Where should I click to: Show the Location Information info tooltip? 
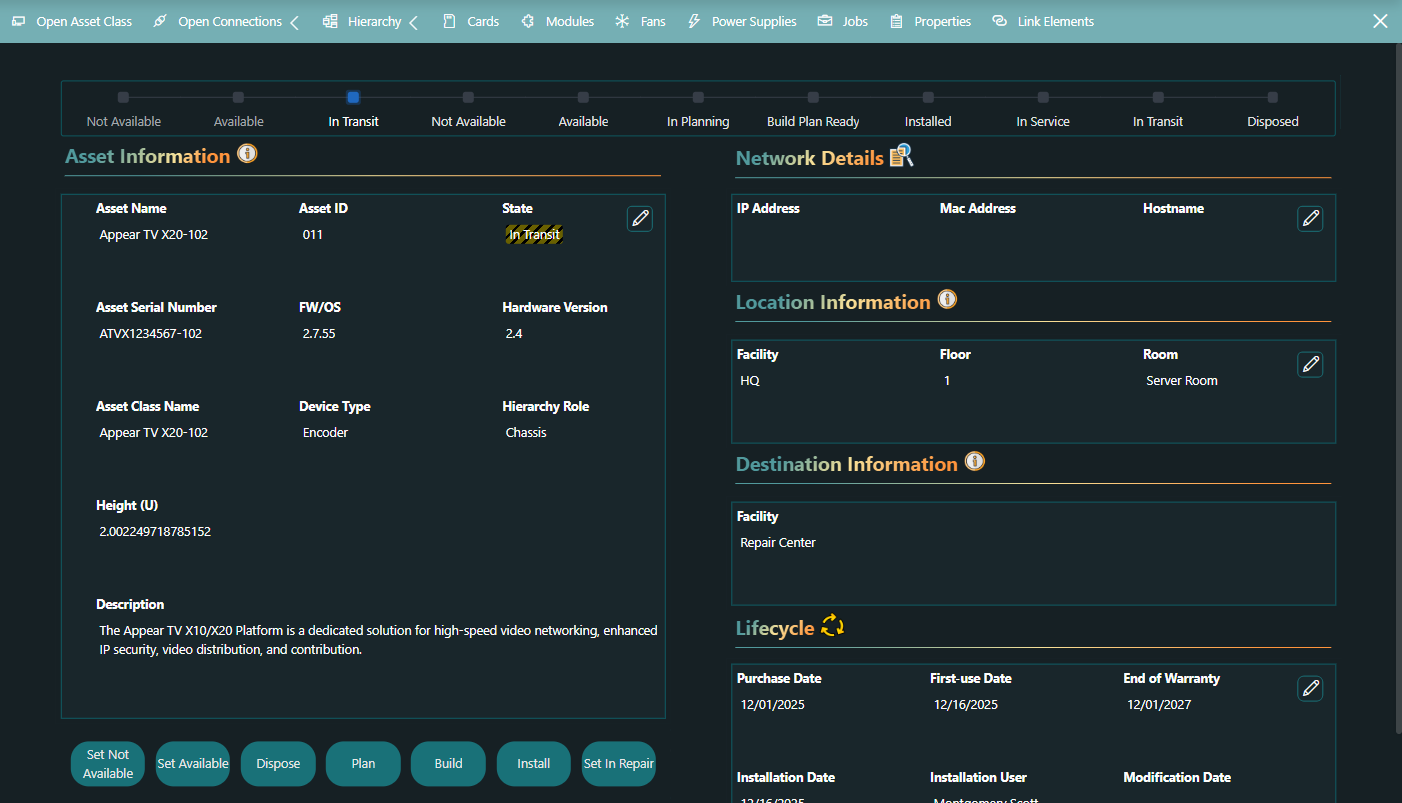(947, 299)
